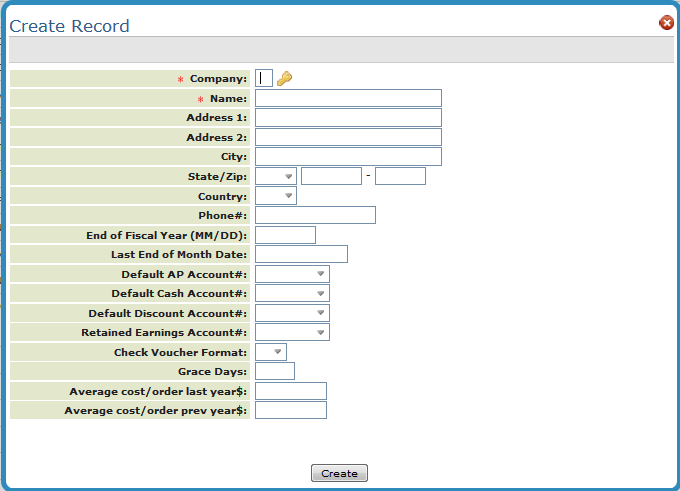Image resolution: width=680 pixels, height=491 pixels.
Task: Click the City input box
Action: pyautogui.click(x=348, y=157)
